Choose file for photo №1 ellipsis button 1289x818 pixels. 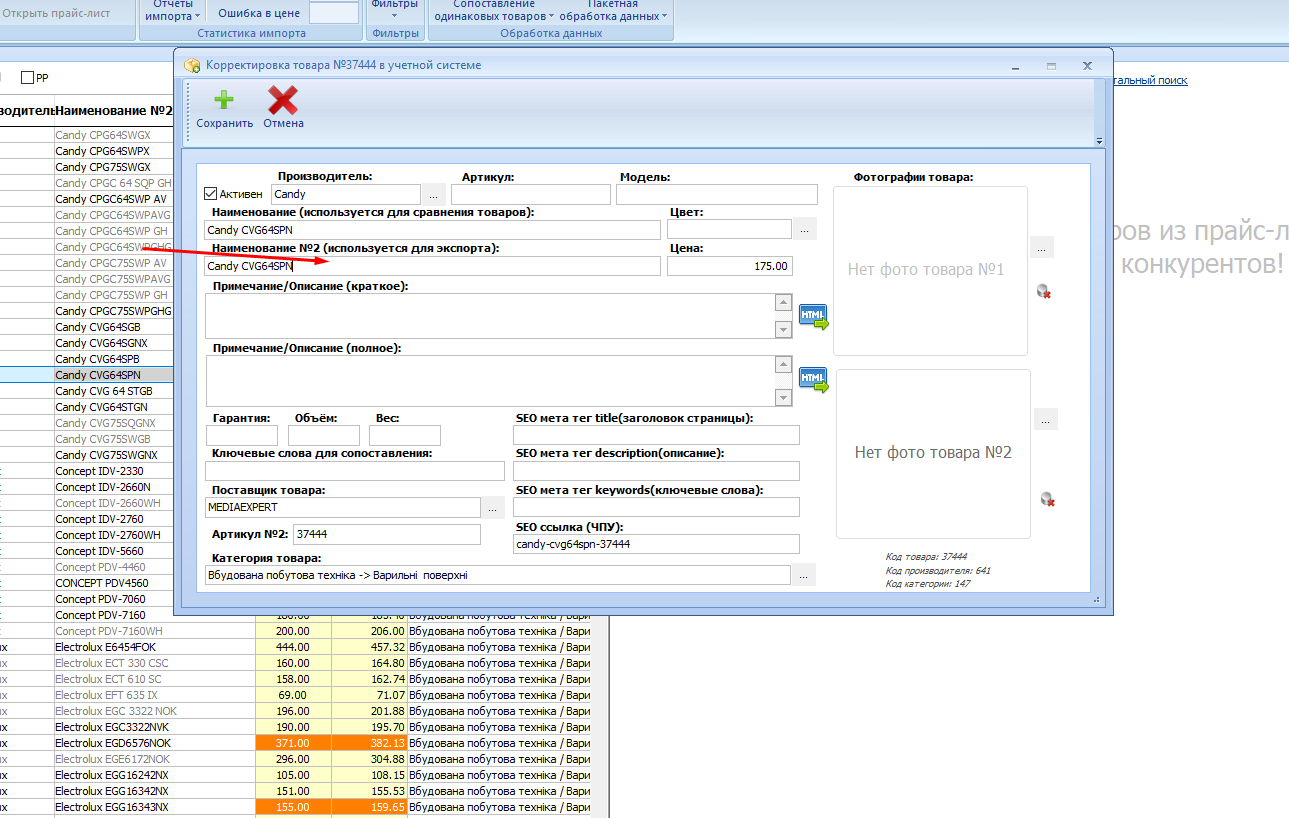1042,247
